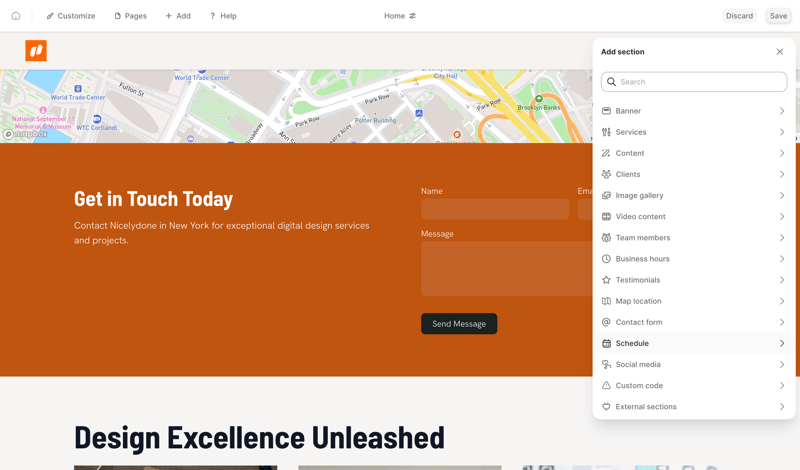
Task: Click the Social media icon
Action: coord(606,364)
